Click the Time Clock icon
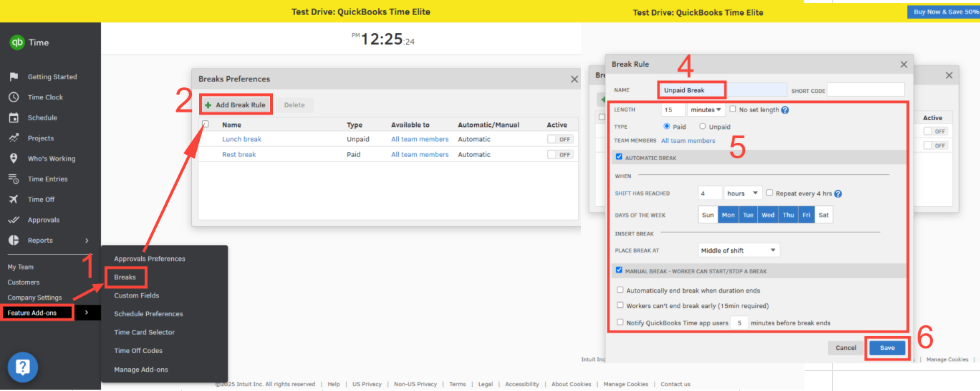The height and width of the screenshot is (391, 980). click(14, 97)
